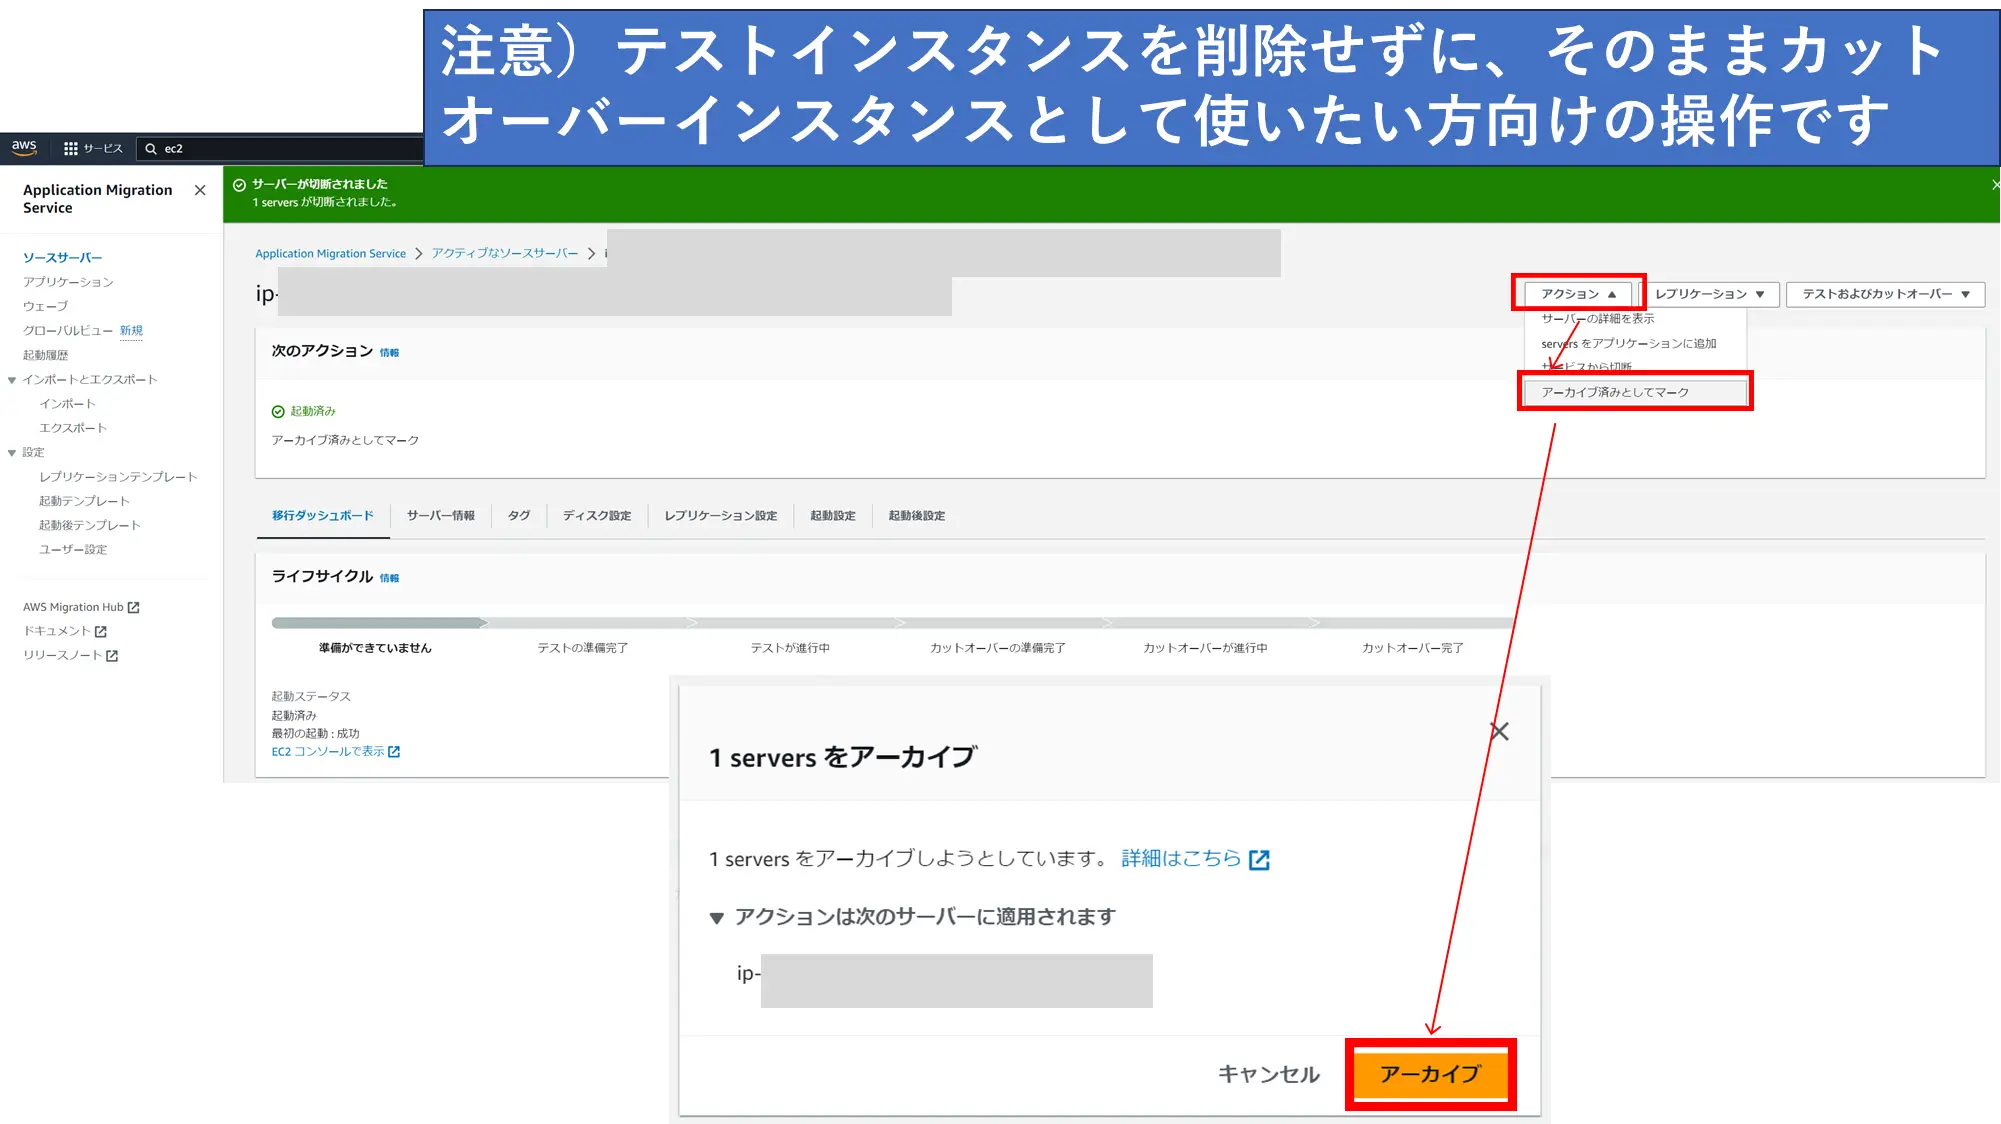
Task: Open ウェーブ in sidebar
Action: pos(46,306)
